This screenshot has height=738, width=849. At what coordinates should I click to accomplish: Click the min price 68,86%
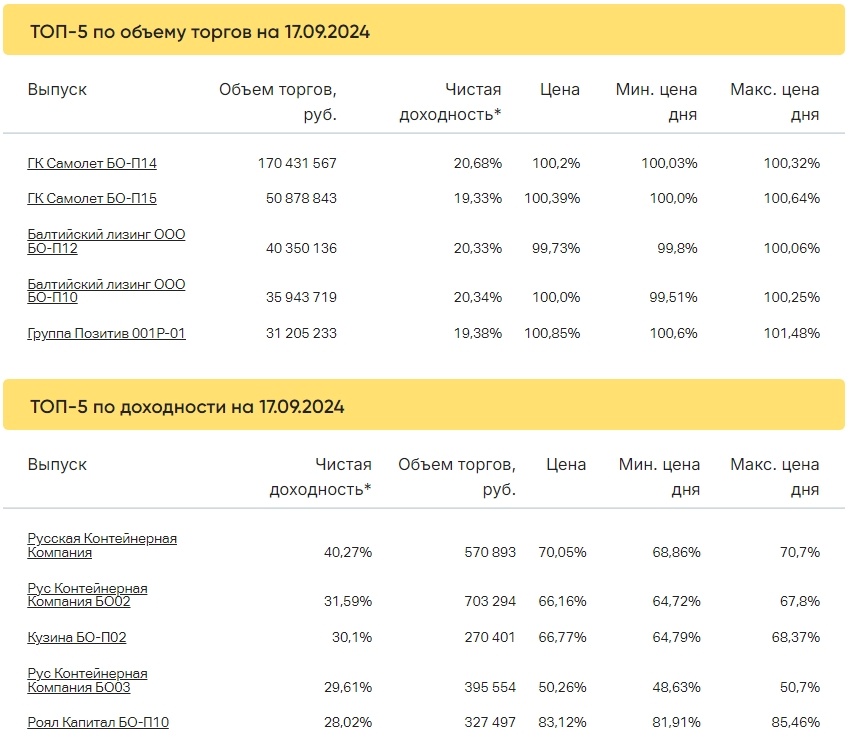coord(676,552)
